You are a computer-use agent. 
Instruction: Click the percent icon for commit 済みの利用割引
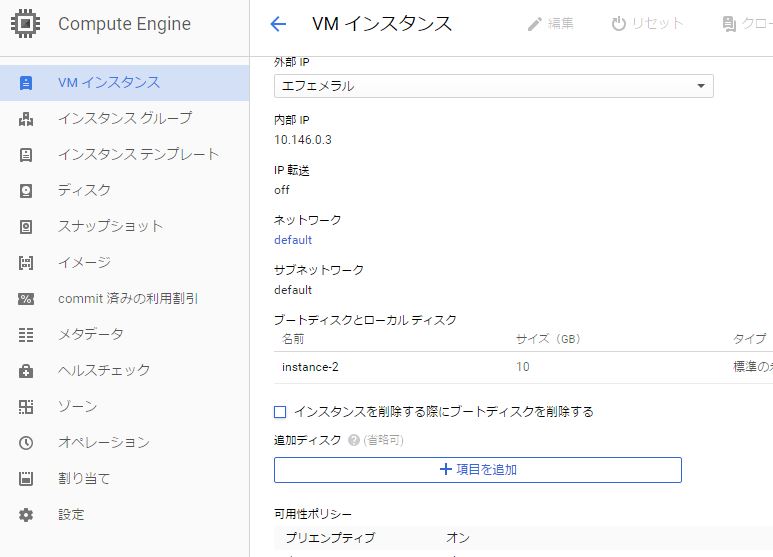pos(26,299)
